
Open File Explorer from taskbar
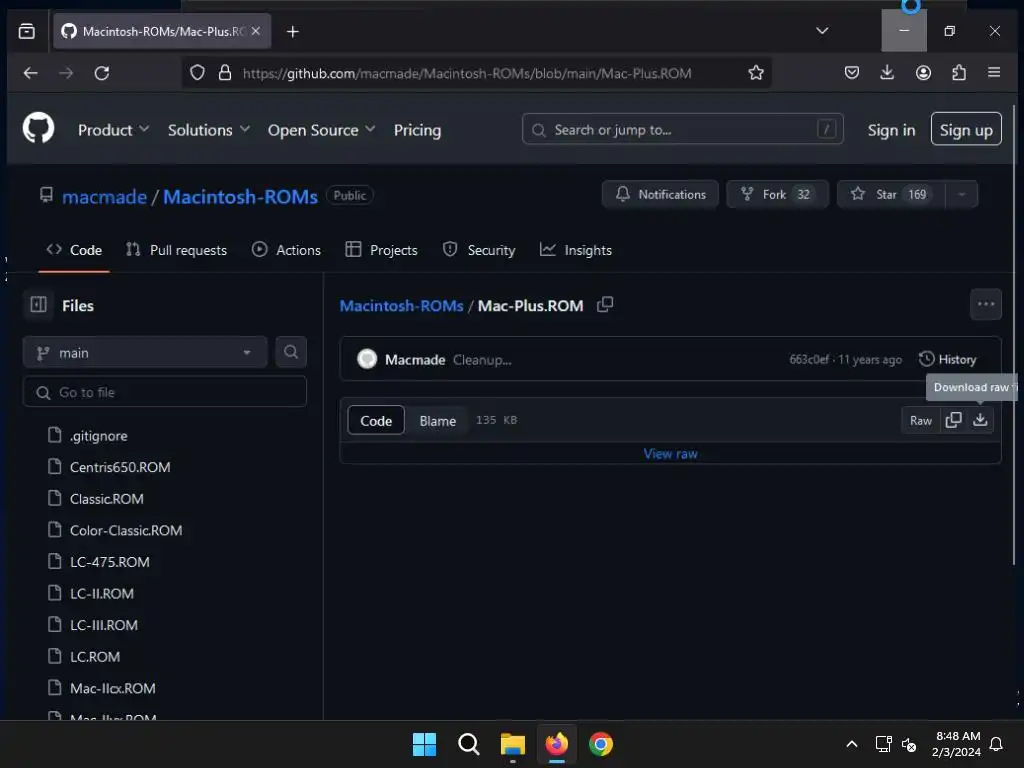click(x=513, y=744)
